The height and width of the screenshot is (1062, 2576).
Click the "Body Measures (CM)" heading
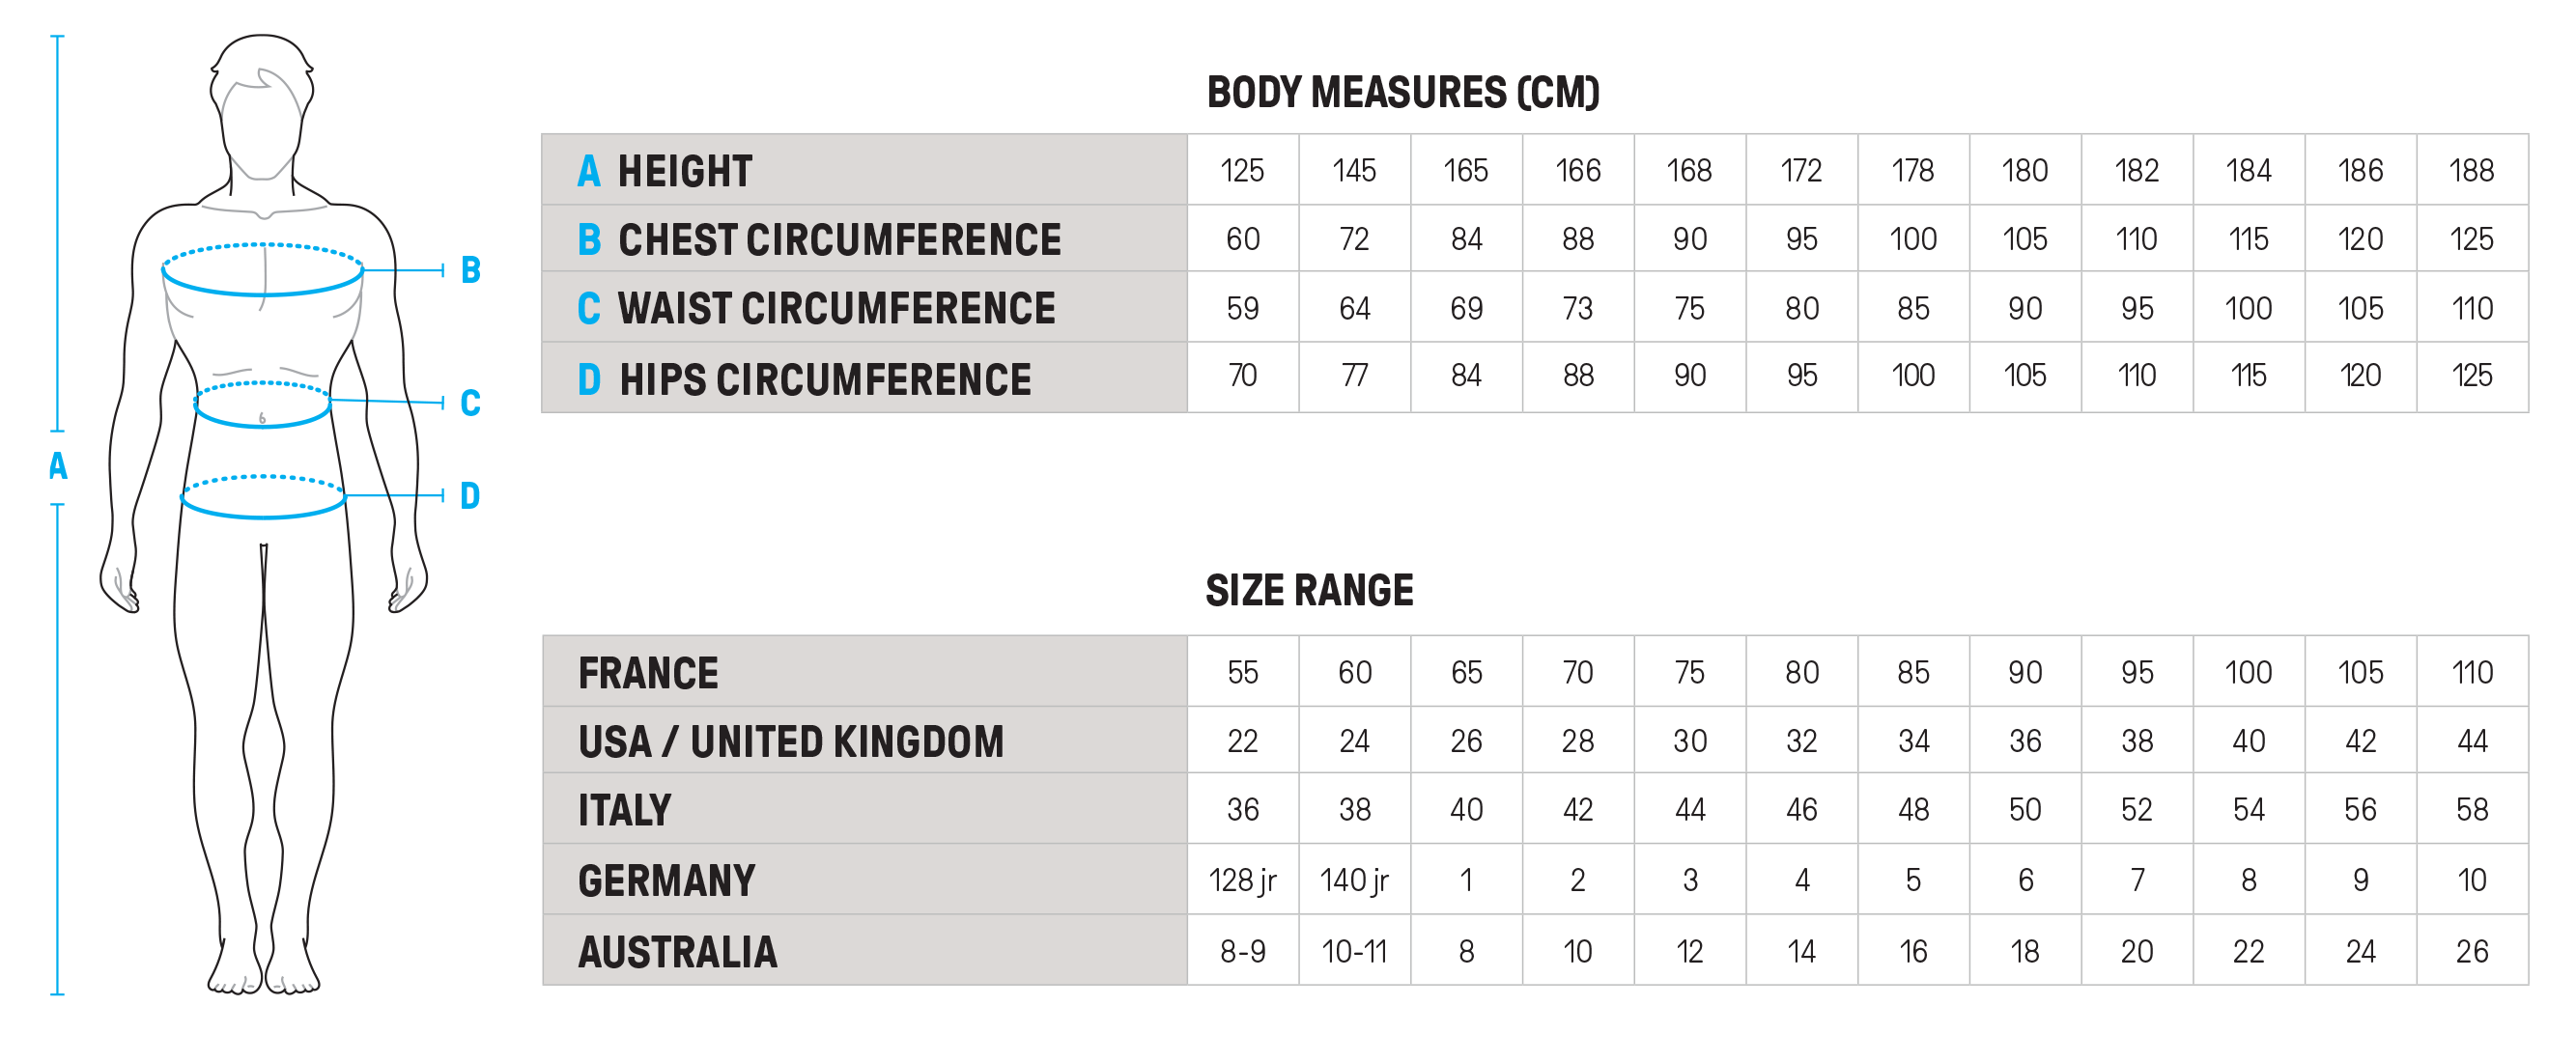1403,93
